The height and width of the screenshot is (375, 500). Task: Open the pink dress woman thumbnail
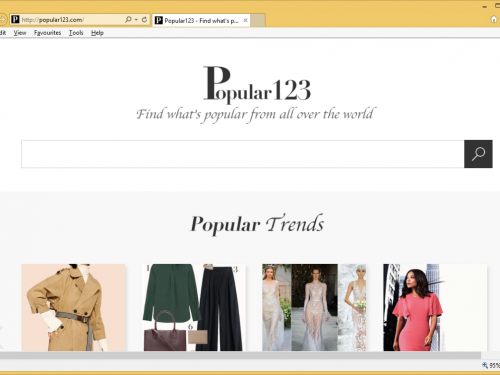point(435,307)
